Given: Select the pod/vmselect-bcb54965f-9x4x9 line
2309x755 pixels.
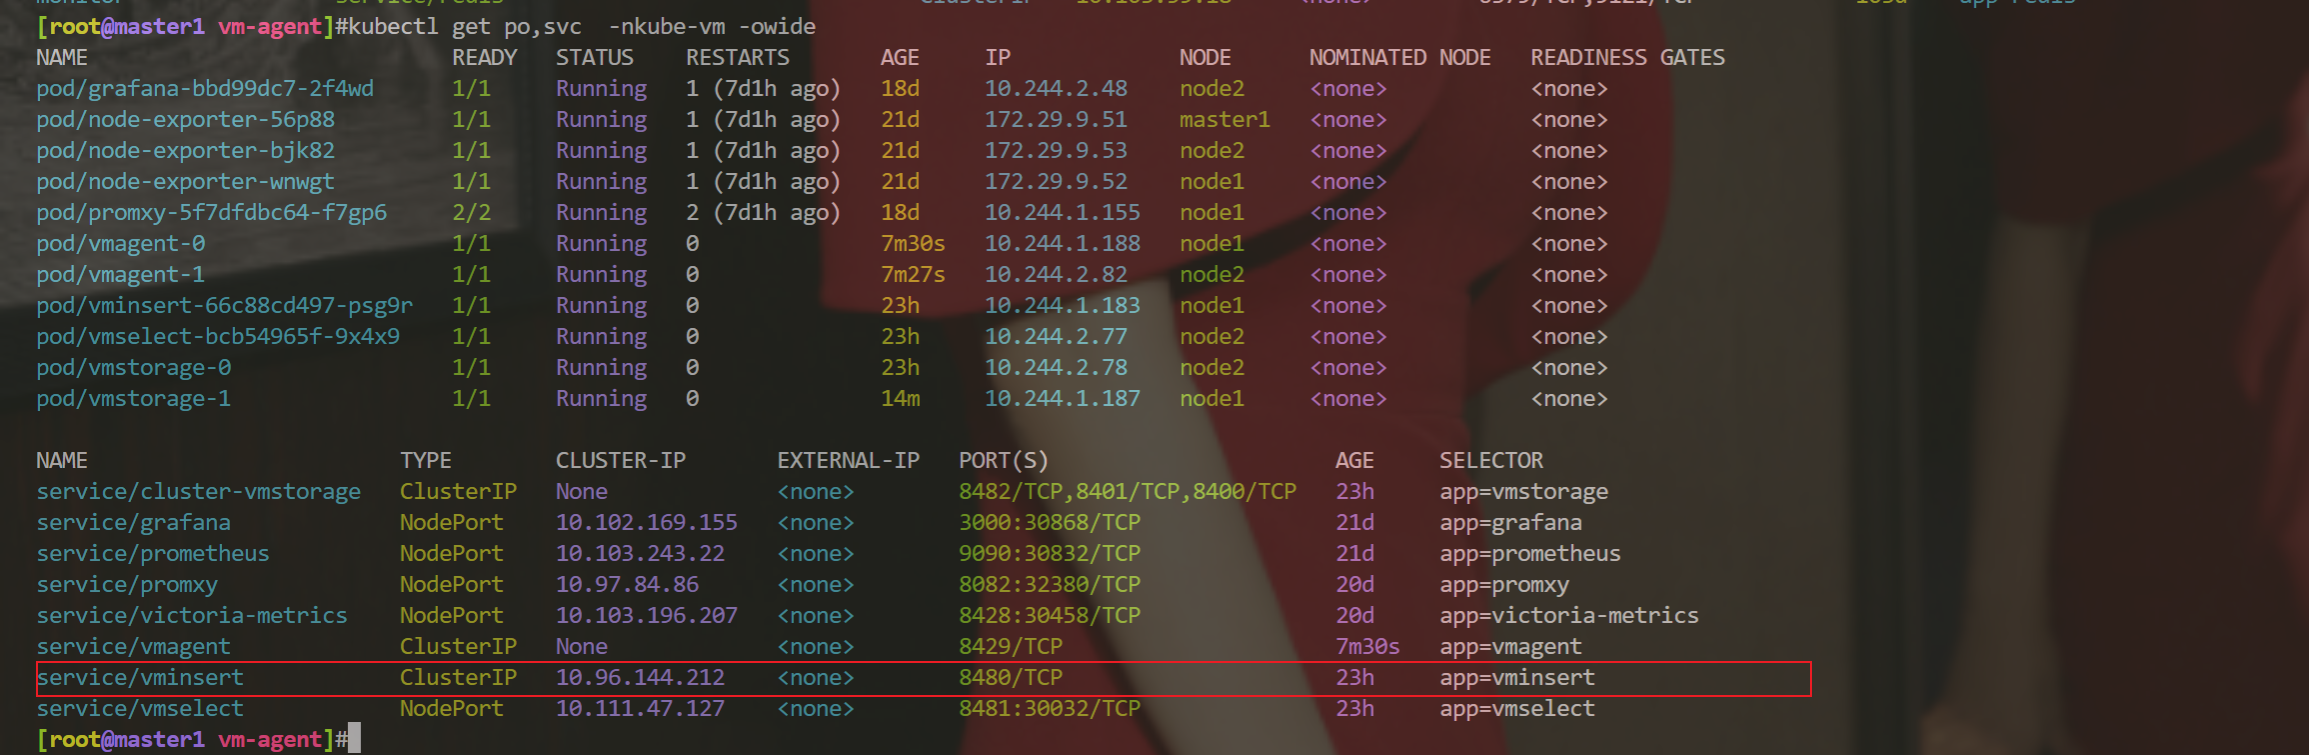Looking at the screenshot, I should pyautogui.click(x=218, y=337).
